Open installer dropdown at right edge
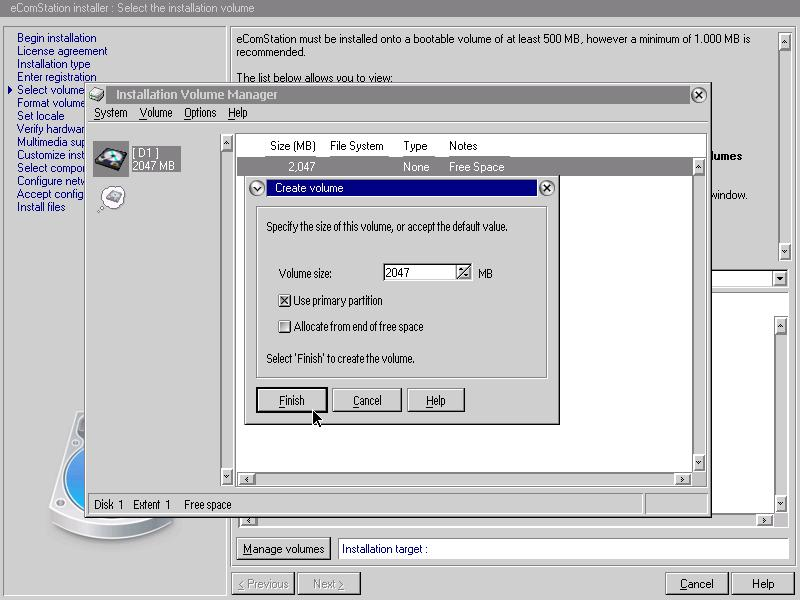The image size is (800, 600). click(x=779, y=279)
